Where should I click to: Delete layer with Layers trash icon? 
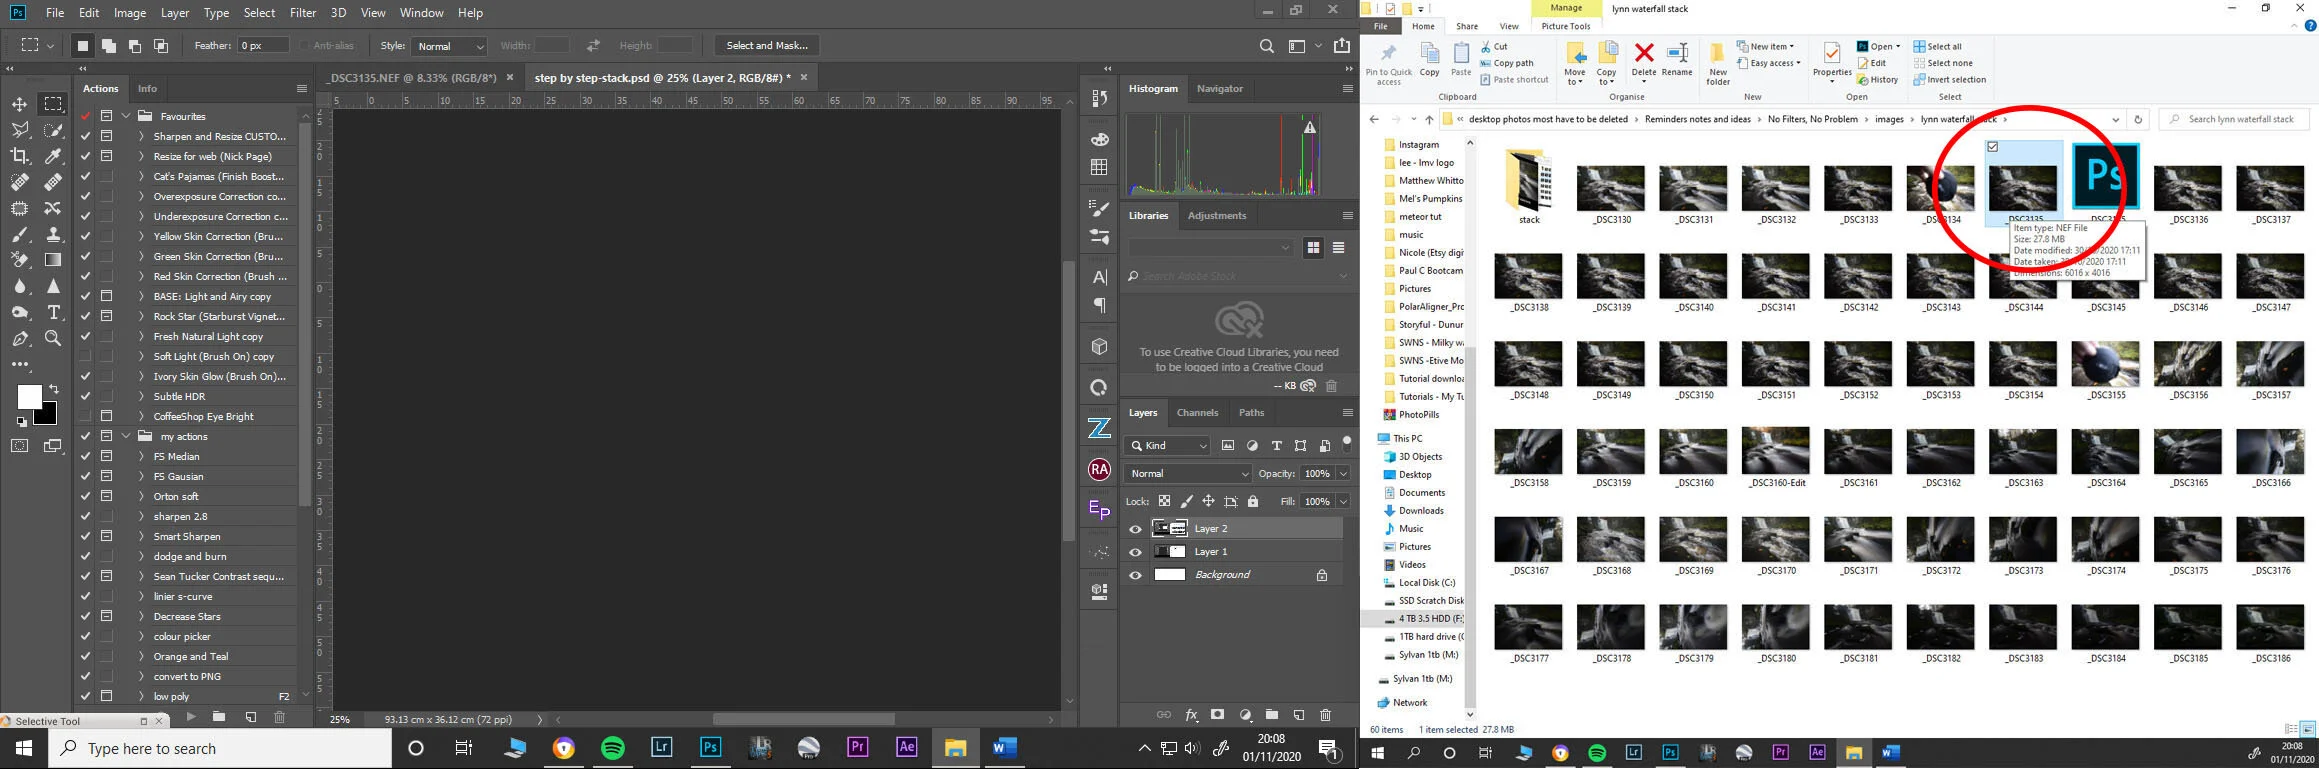click(1326, 715)
